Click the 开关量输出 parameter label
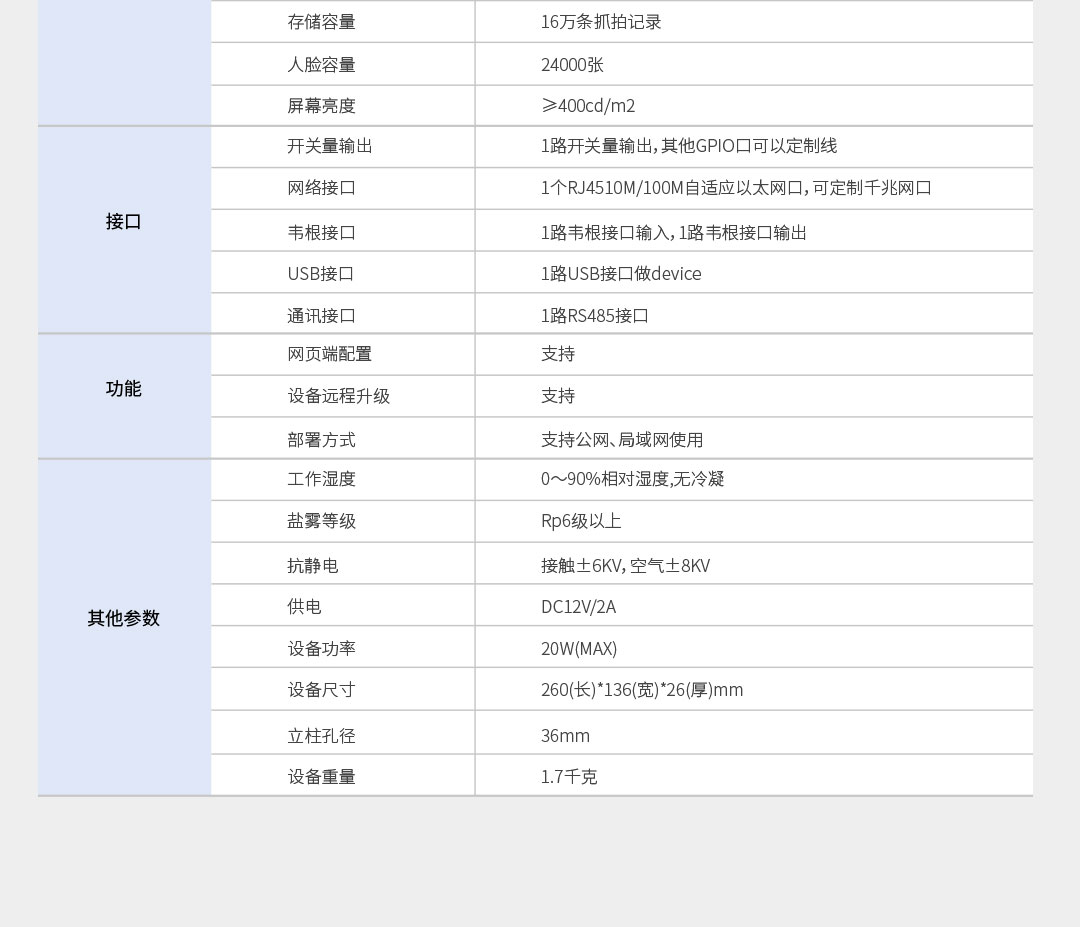Image resolution: width=1080 pixels, height=927 pixels. (x=330, y=146)
